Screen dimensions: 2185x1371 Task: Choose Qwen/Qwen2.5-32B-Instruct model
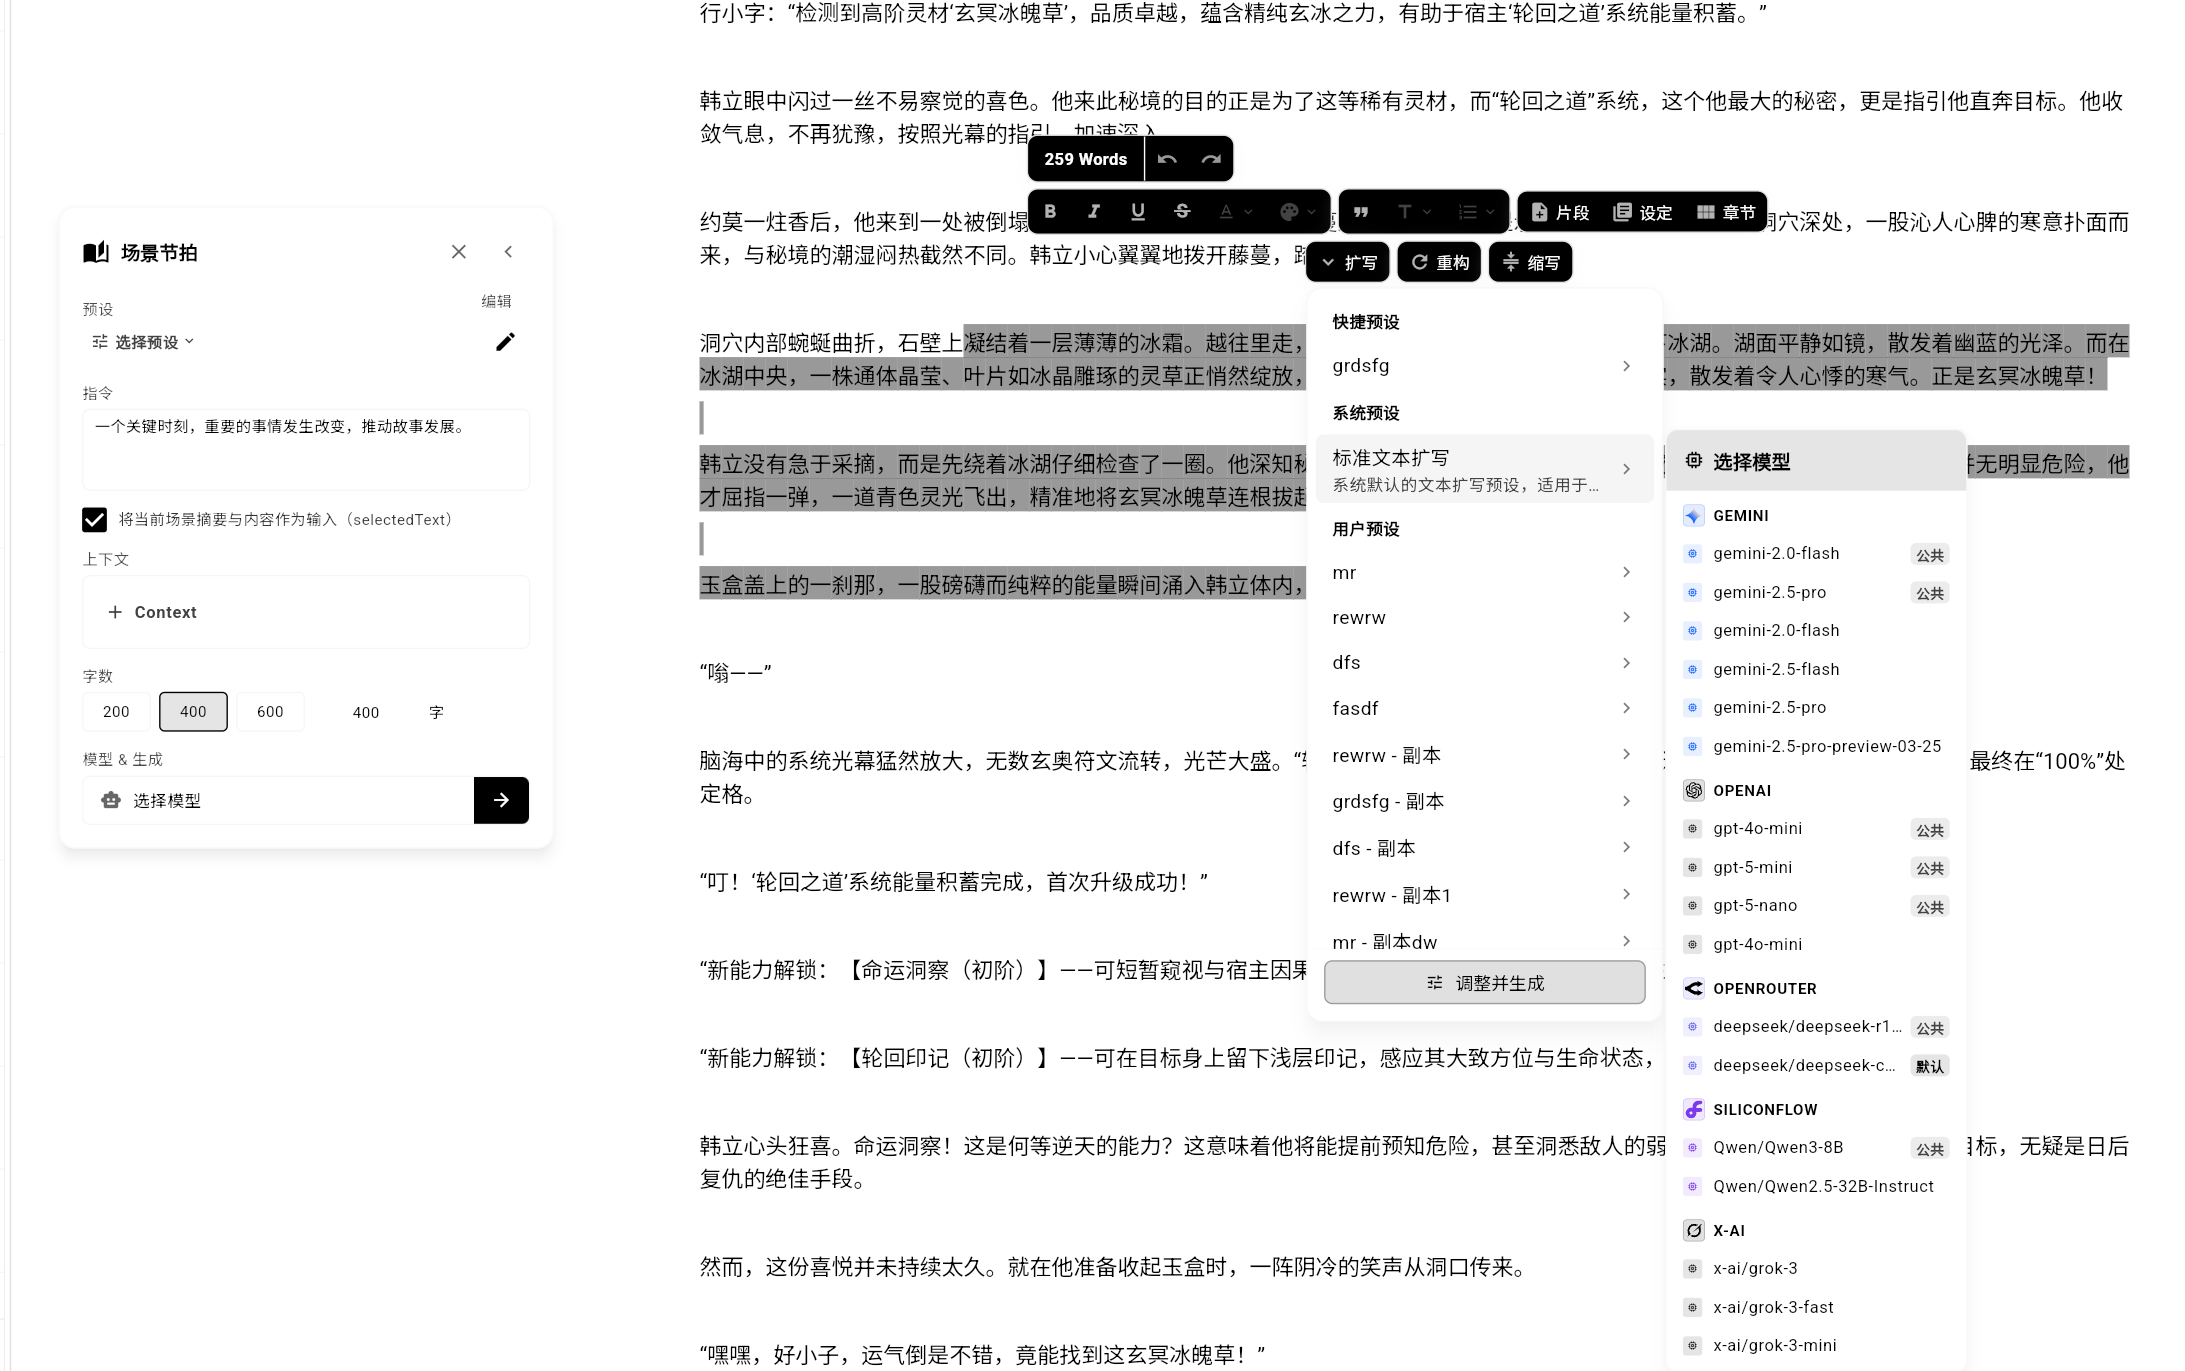pyautogui.click(x=1815, y=1187)
